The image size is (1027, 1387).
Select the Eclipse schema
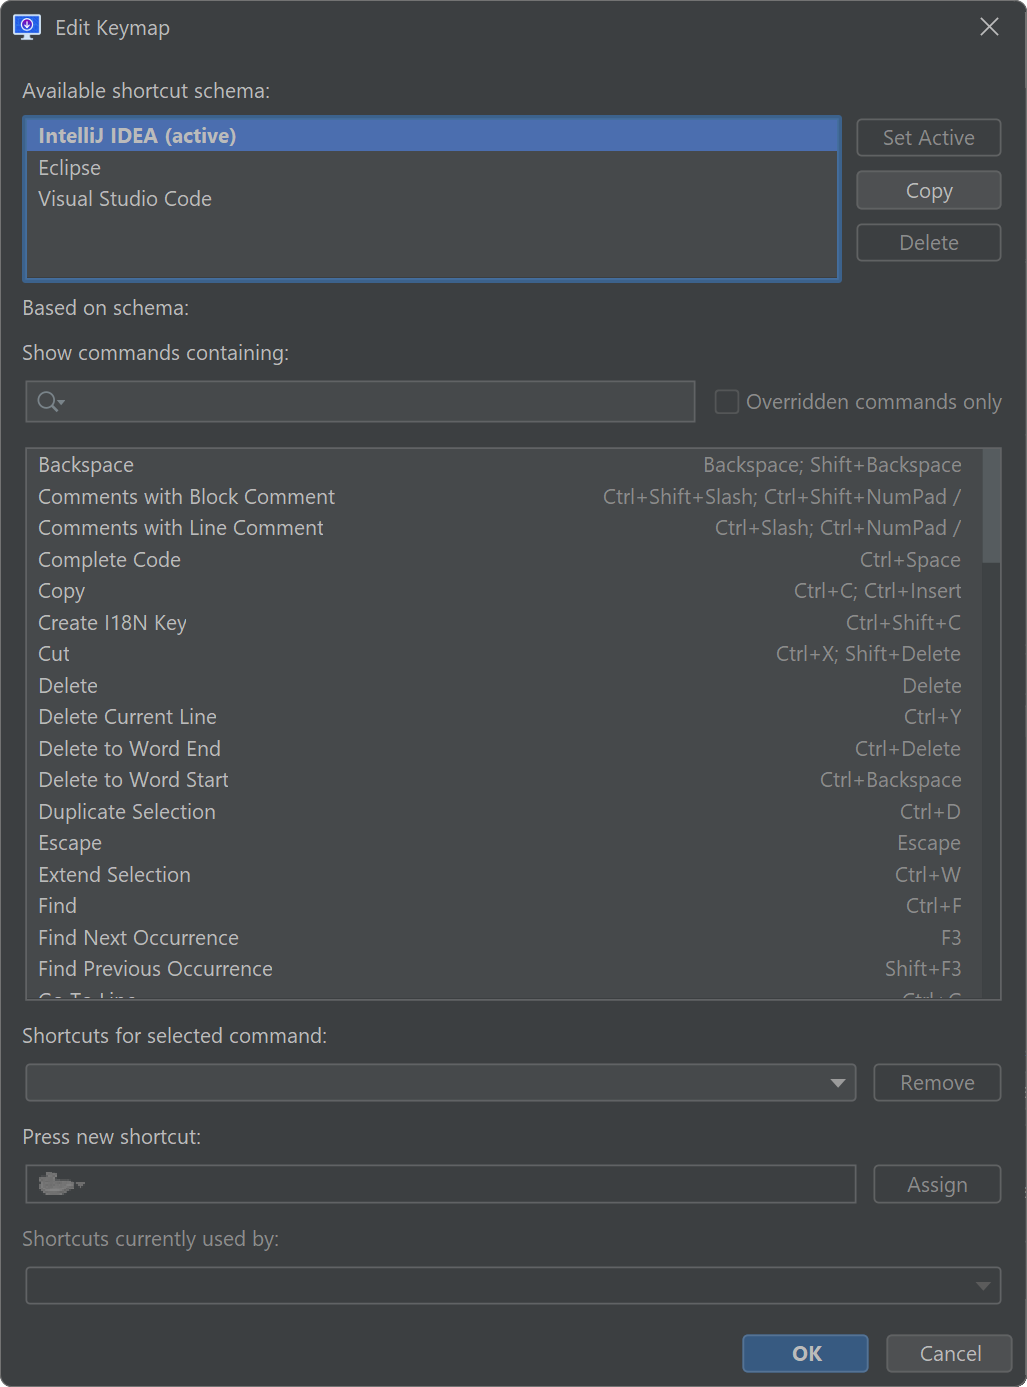[432, 168]
